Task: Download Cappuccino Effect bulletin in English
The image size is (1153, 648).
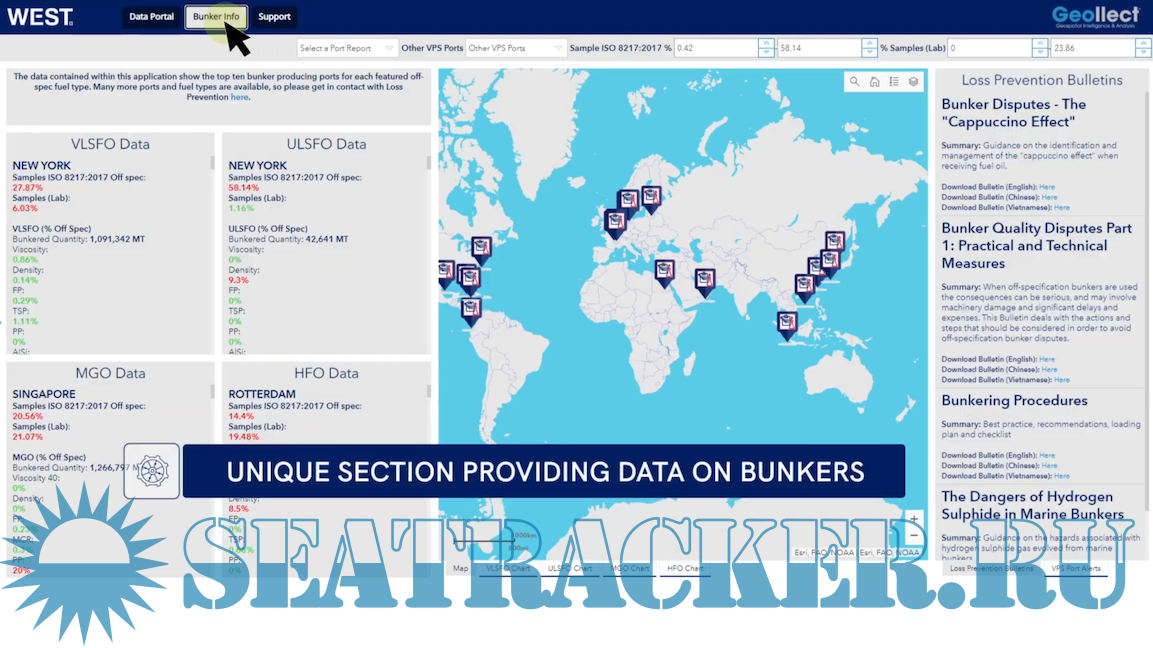Action: coord(1046,187)
